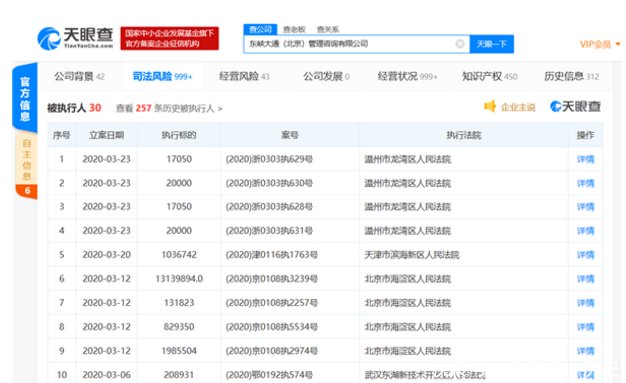626x383 pixels.
Task: Select the 查老板 search tab
Action: (294, 29)
